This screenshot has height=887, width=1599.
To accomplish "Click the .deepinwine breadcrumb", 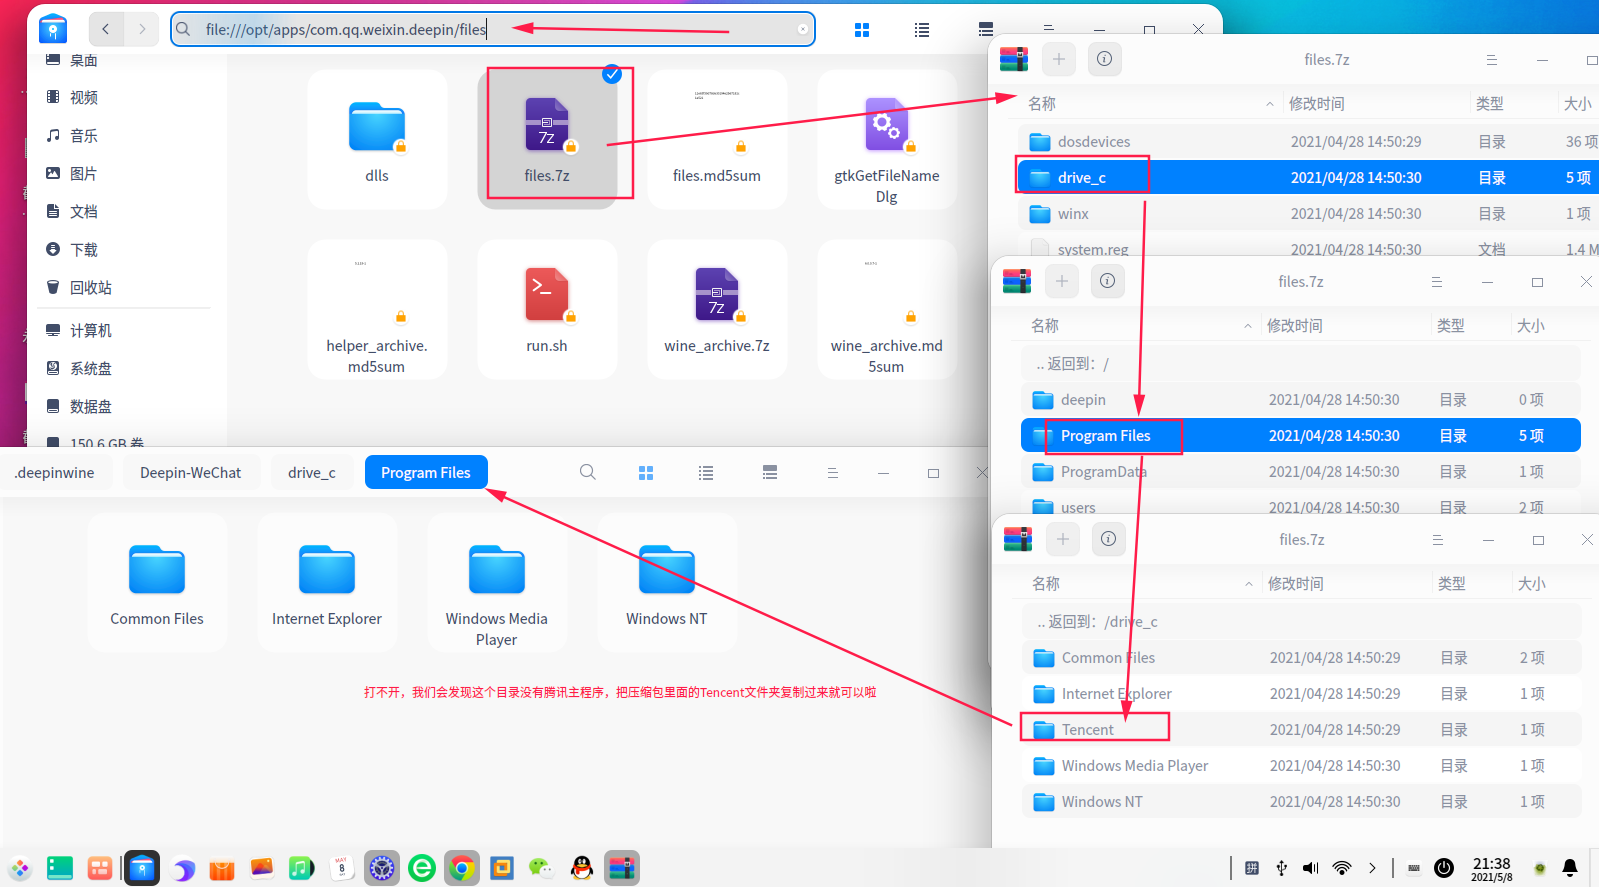I will coord(55,472).
